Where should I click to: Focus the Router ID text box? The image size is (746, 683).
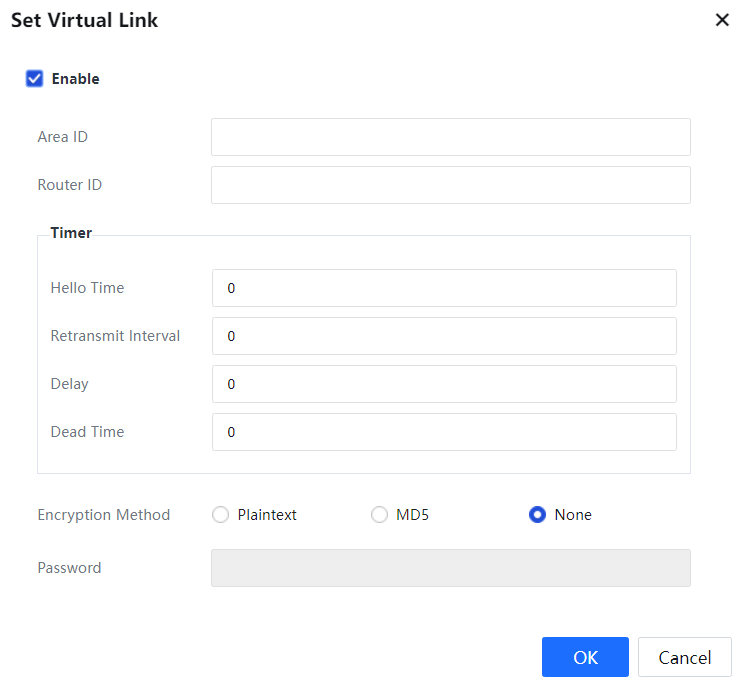[450, 185]
